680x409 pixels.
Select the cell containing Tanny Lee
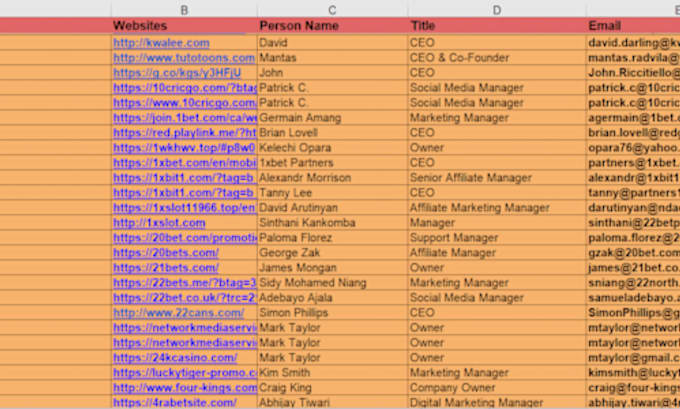[x=332, y=192]
